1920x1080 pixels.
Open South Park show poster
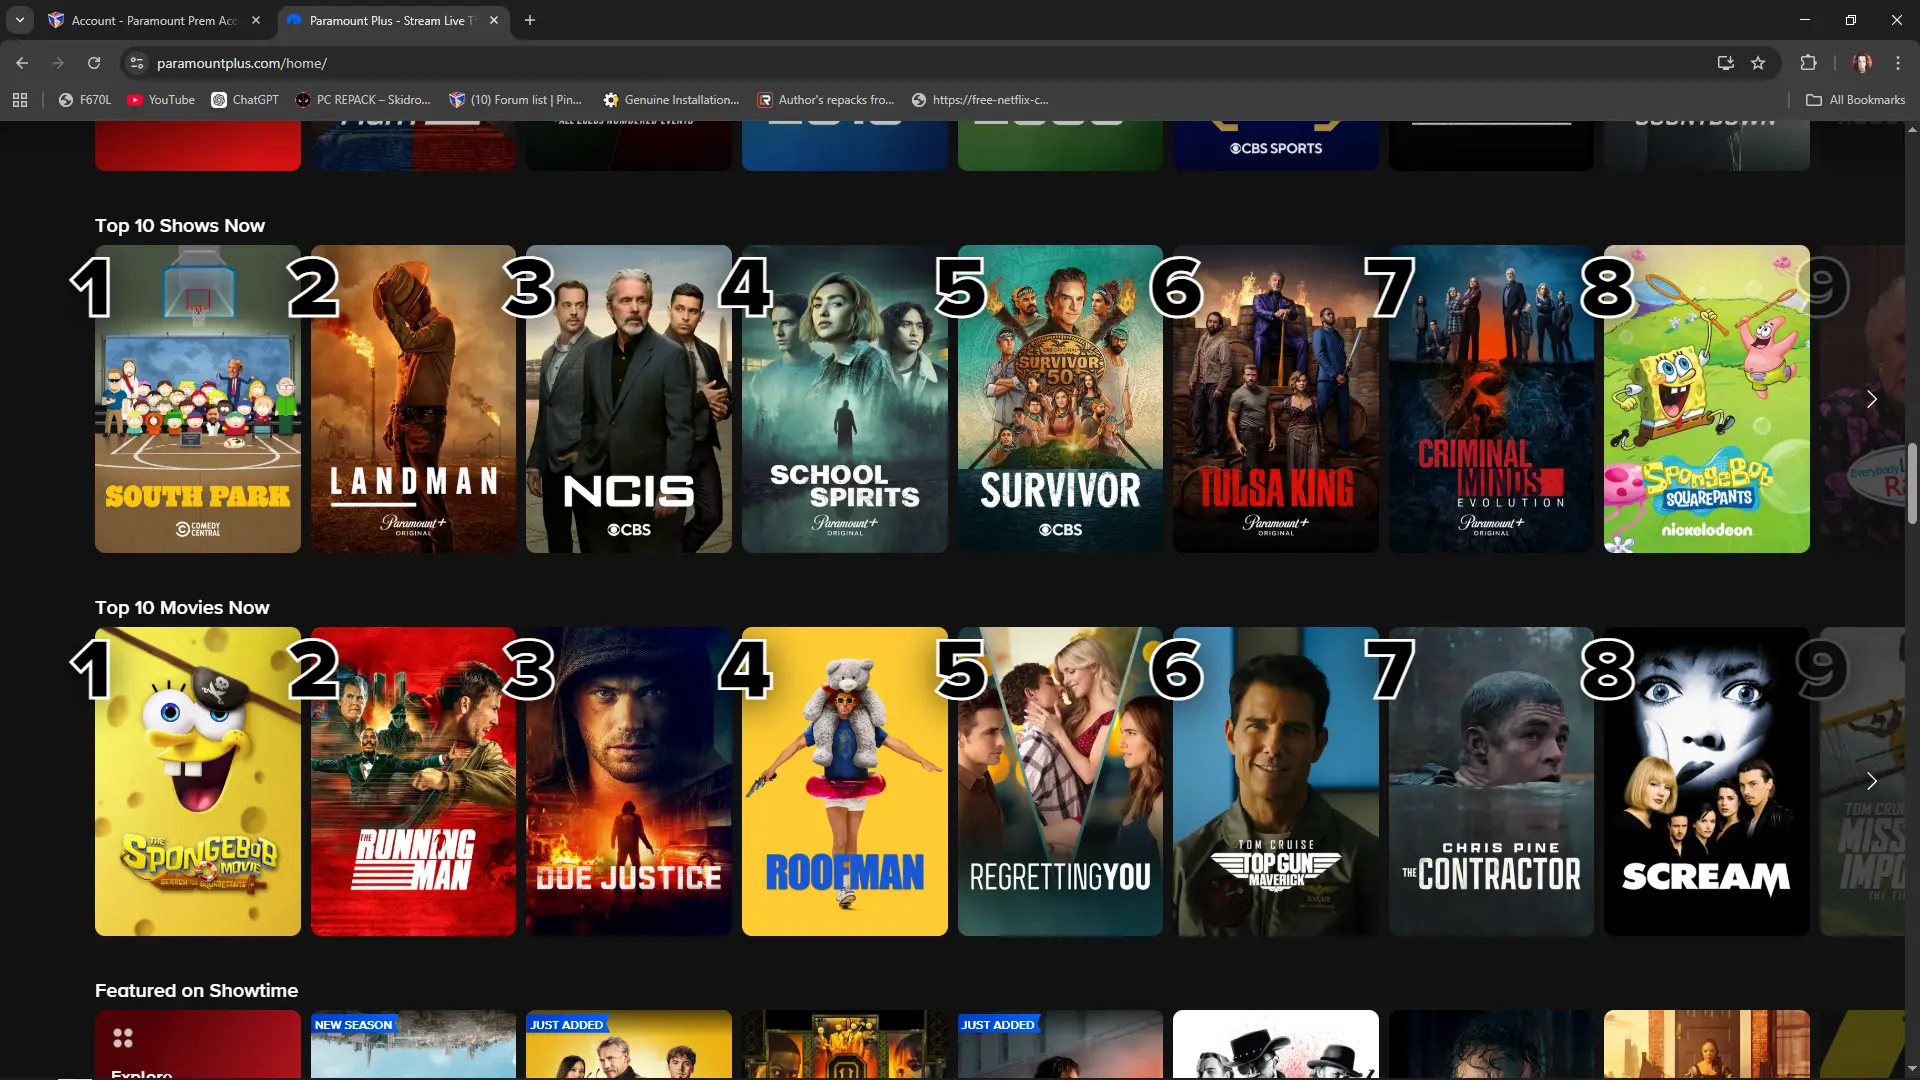click(198, 399)
